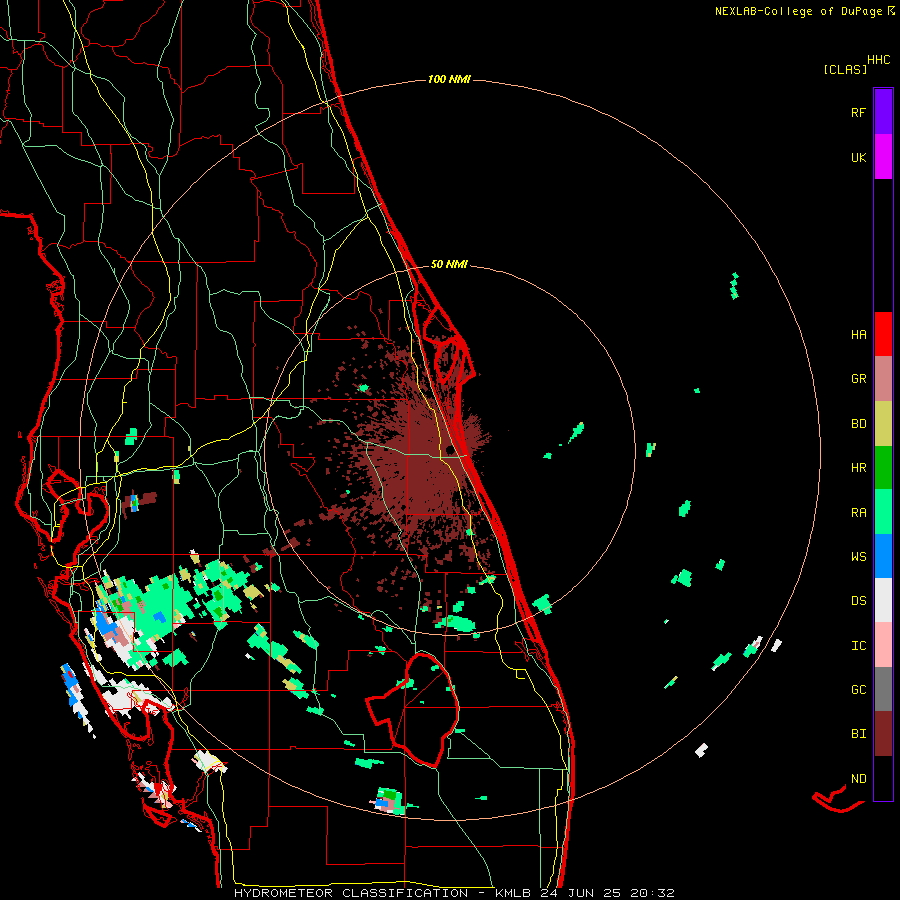Click the ND black legend swatch
Viewport: 900px width, 900px height.
tap(883, 778)
